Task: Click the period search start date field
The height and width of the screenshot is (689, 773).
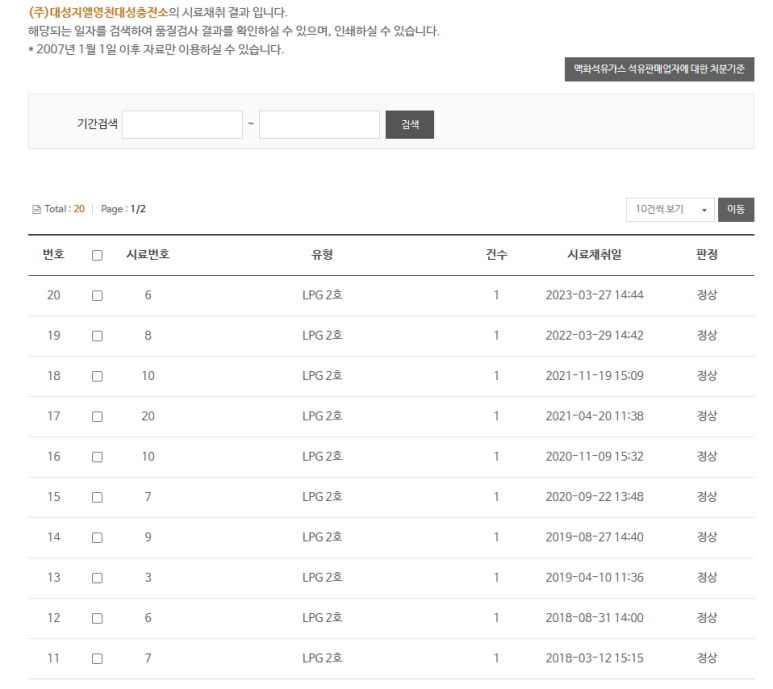Action: click(x=182, y=125)
